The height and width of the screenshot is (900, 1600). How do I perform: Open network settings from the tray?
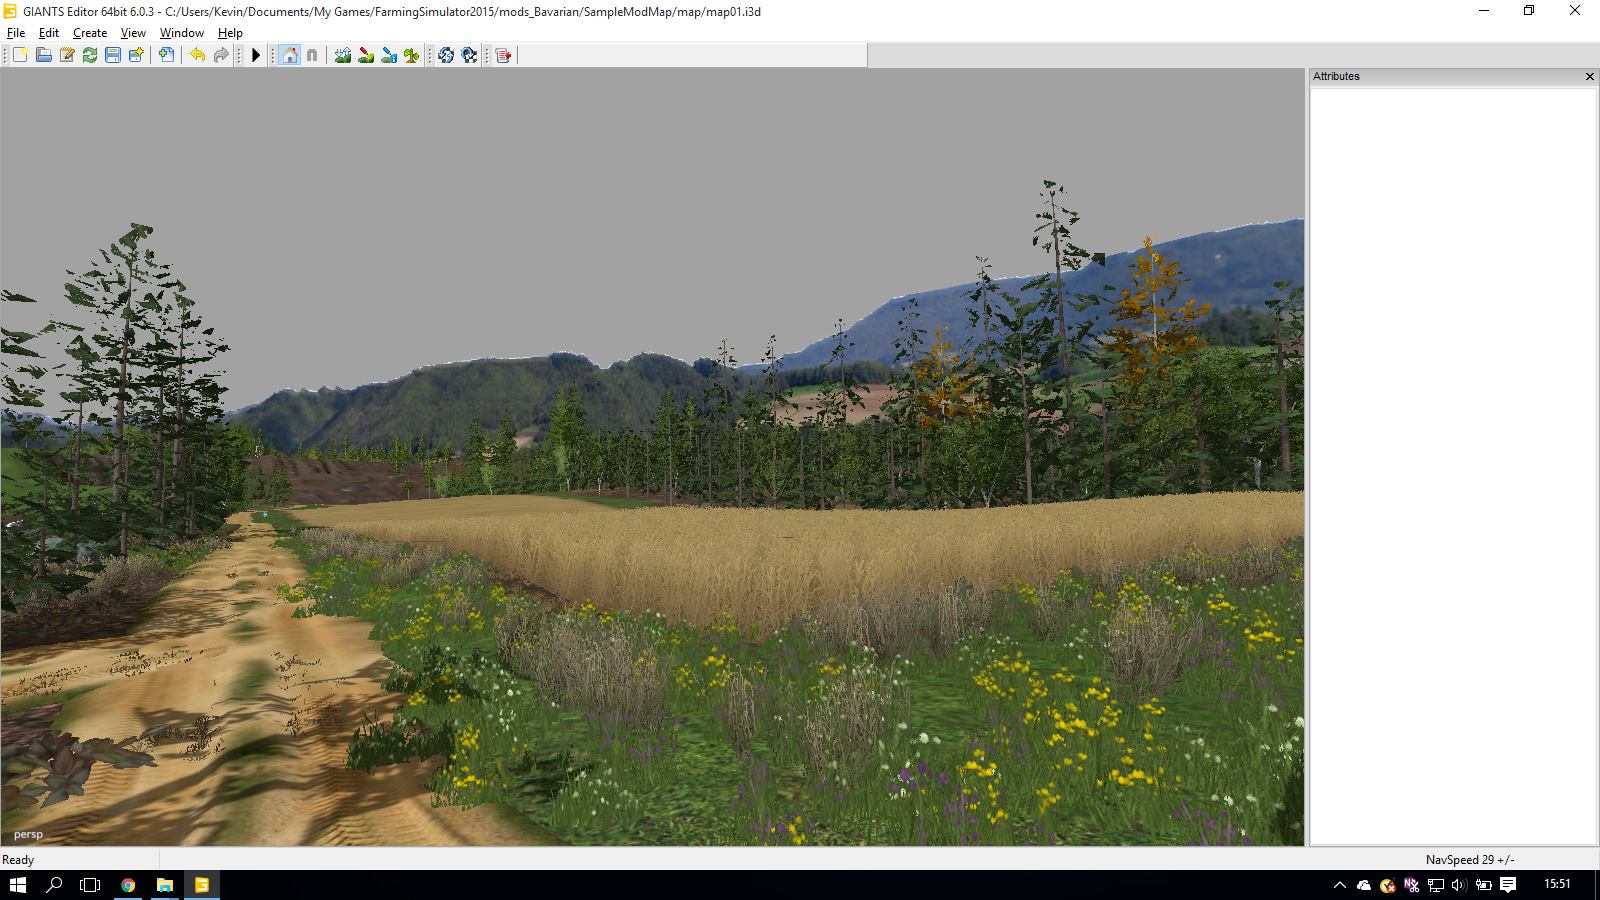tap(1436, 885)
